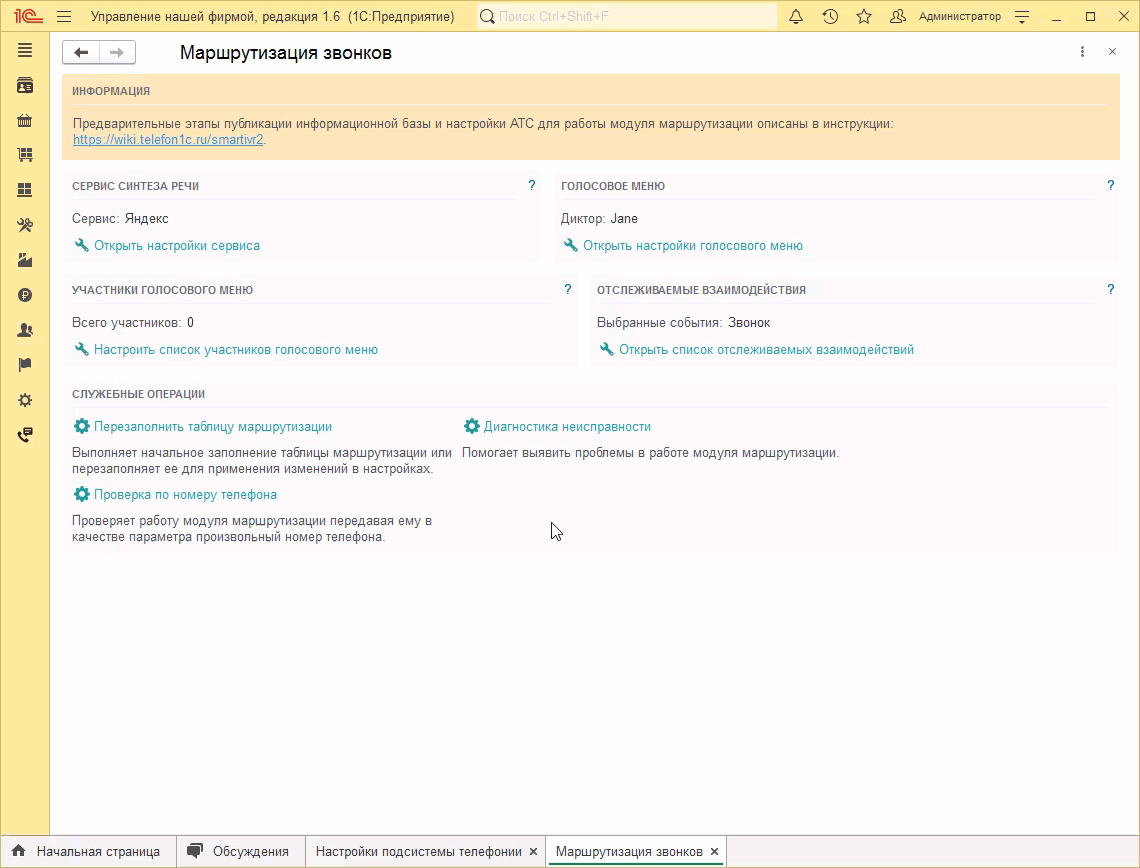Open the wrench-and-tools sidebar section
This screenshot has width=1140, height=868.
pyautogui.click(x=25, y=225)
